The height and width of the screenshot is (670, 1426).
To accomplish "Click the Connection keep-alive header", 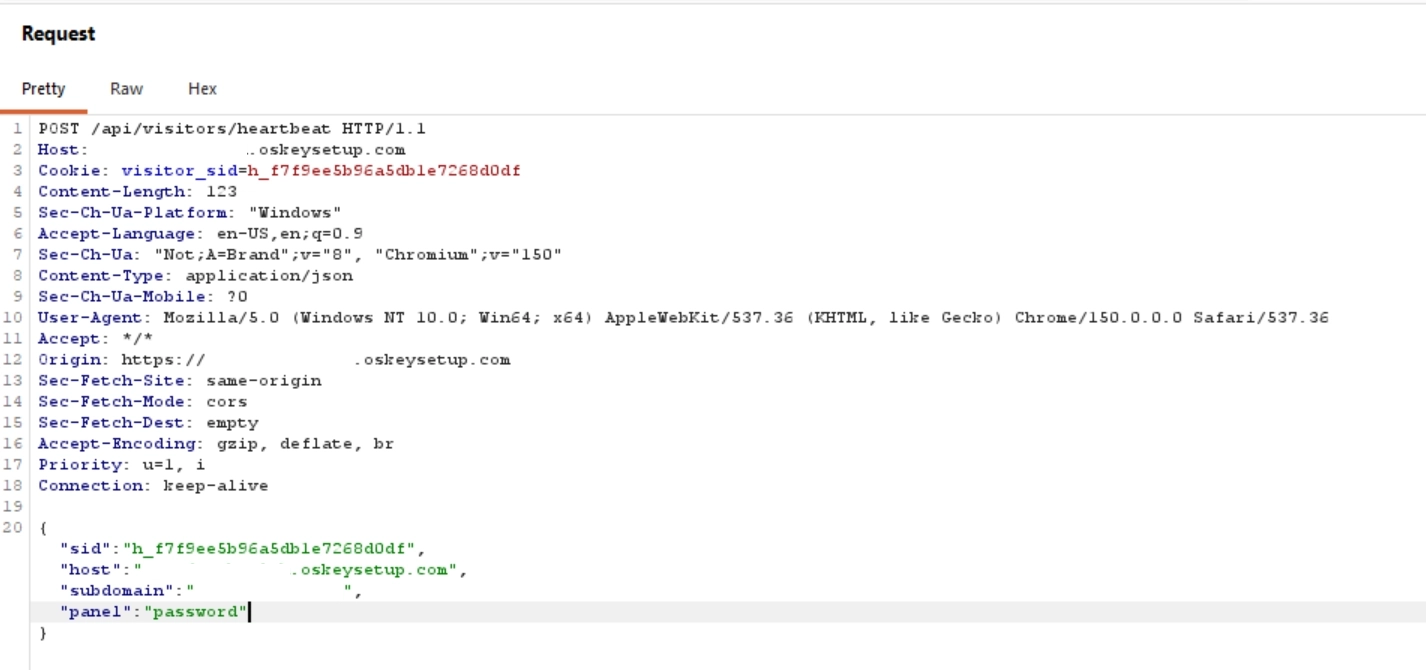I will point(153,486).
